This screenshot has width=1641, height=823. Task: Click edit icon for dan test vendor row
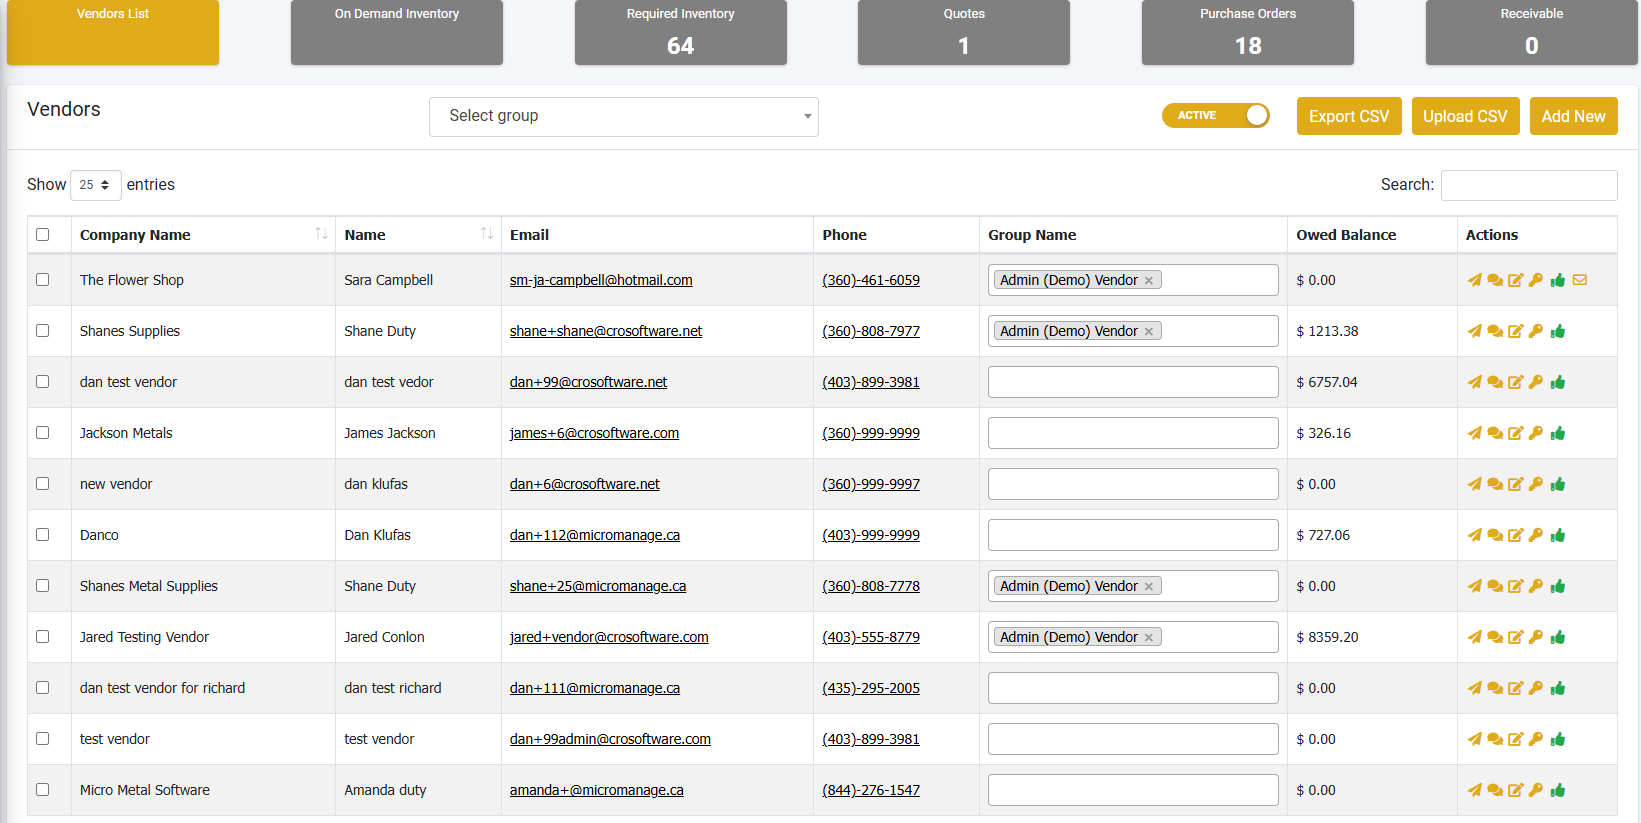[1516, 382]
